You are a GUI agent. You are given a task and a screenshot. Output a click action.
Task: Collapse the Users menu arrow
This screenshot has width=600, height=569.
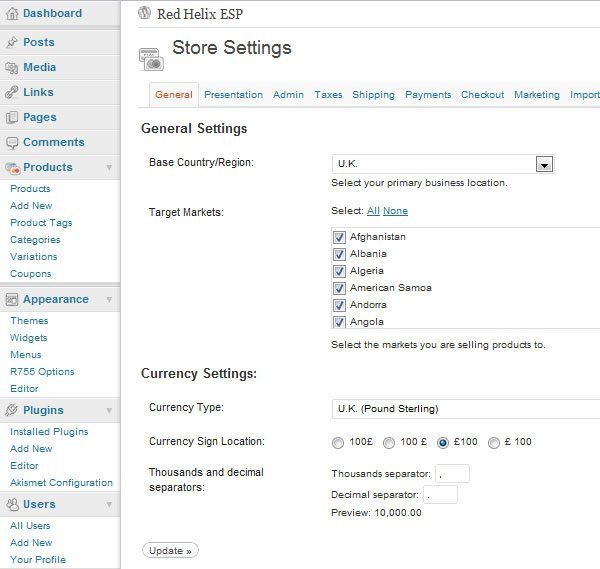coord(109,504)
